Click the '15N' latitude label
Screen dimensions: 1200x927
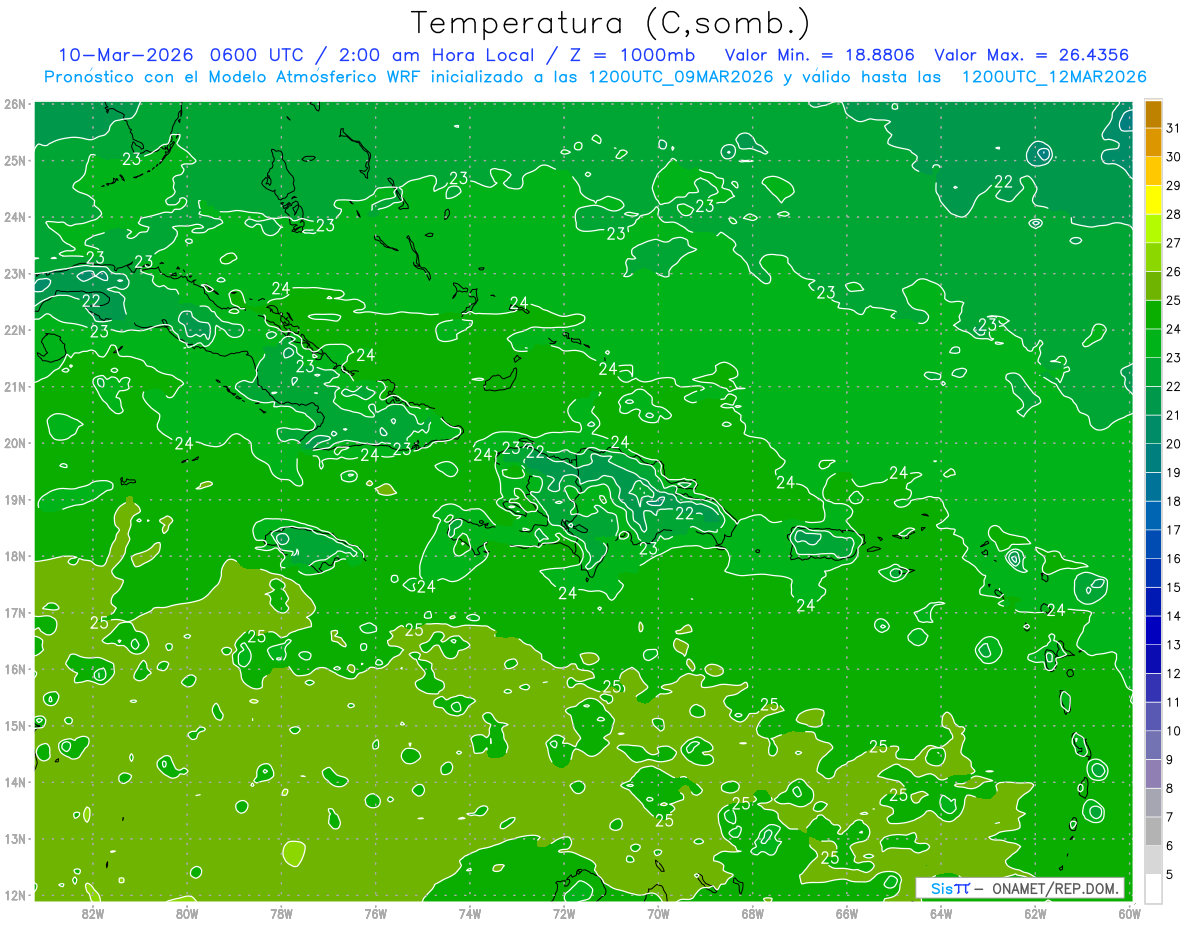(x=15, y=725)
